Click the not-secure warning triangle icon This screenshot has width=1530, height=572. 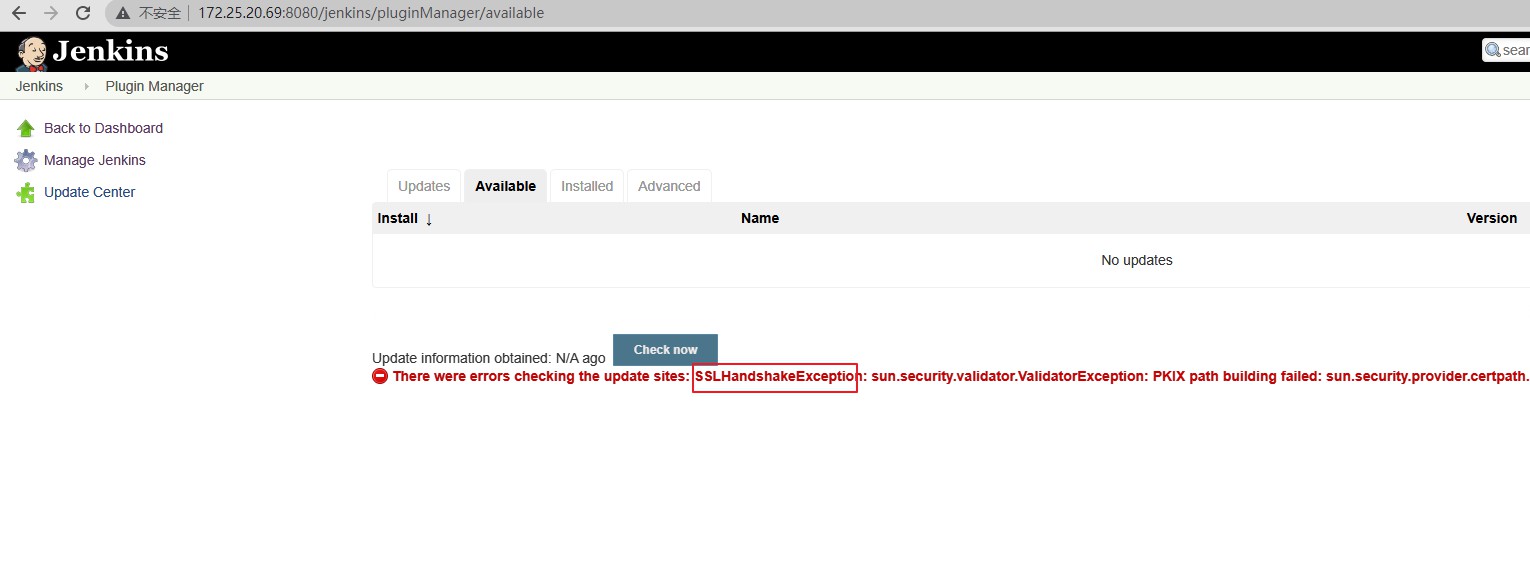[123, 14]
